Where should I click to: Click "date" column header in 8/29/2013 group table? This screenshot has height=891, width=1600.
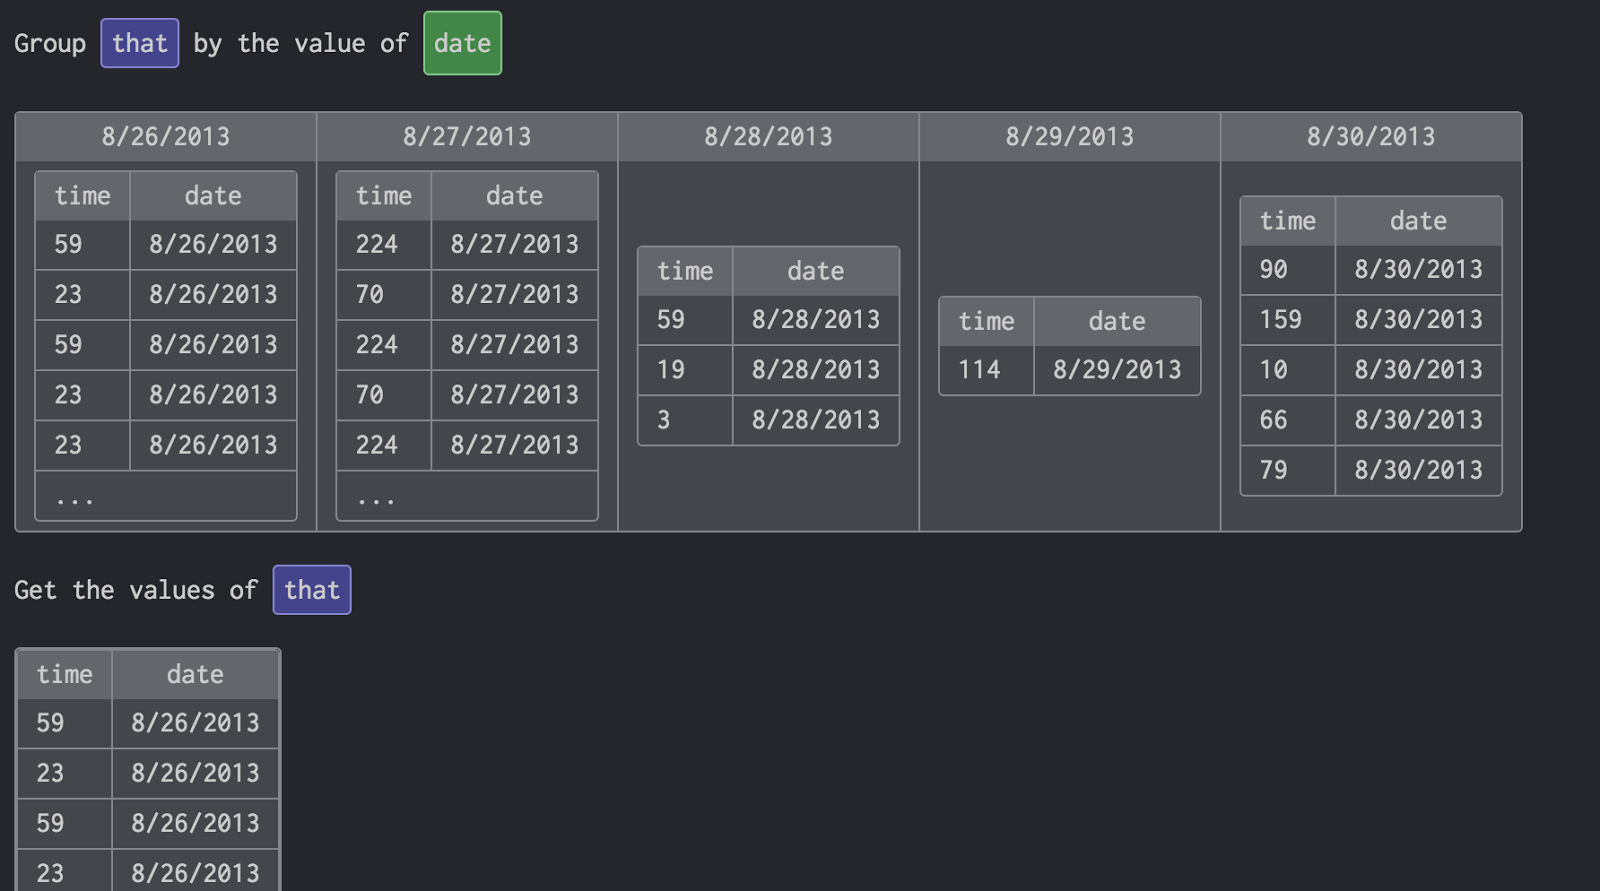tap(1117, 321)
